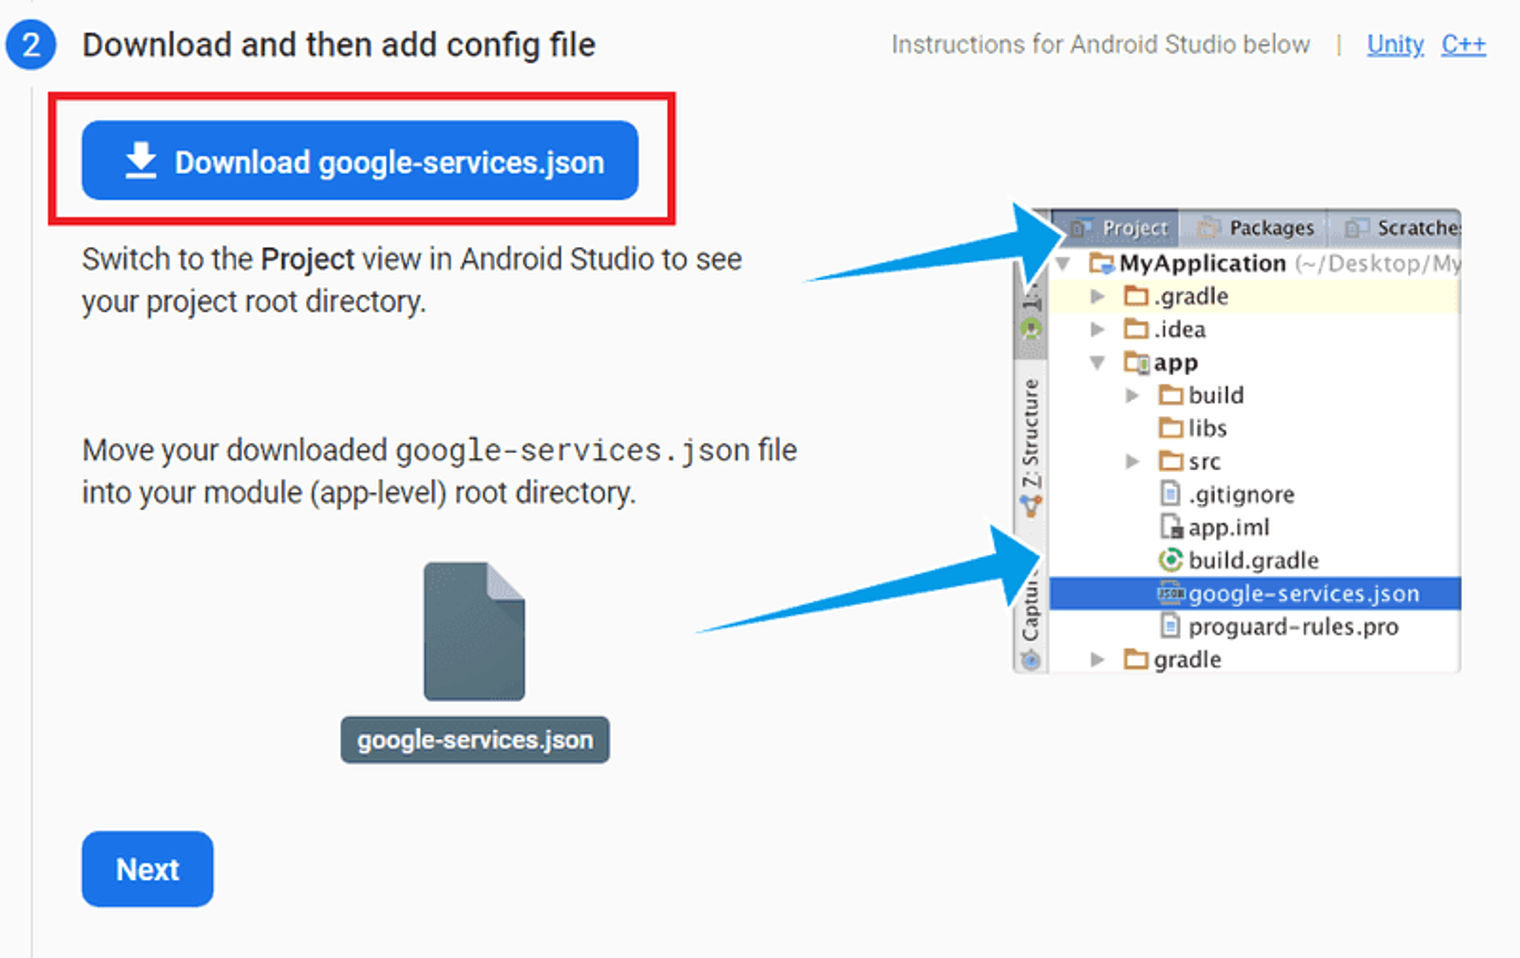
Task: Click the Structure panel icon on side strip
Action: coord(1030,507)
